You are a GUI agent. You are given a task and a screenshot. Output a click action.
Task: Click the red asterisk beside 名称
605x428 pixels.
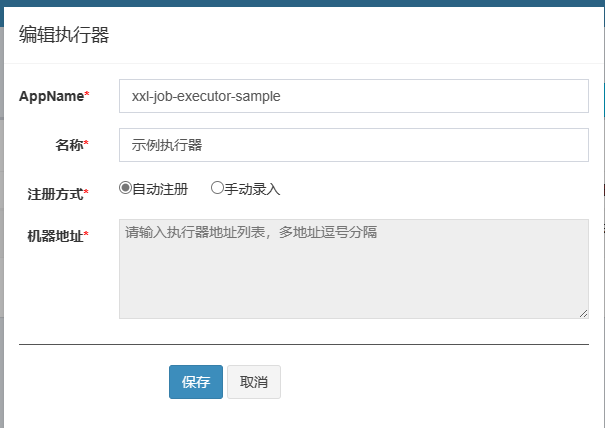coord(86,144)
